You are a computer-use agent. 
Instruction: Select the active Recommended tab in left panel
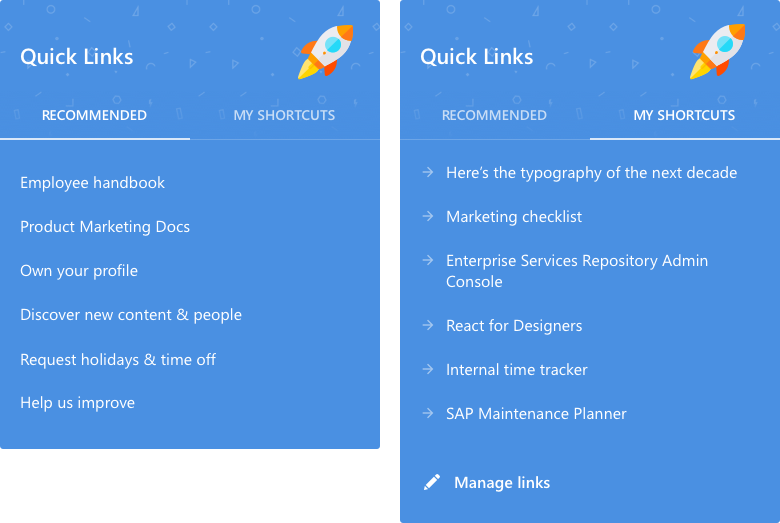94,115
